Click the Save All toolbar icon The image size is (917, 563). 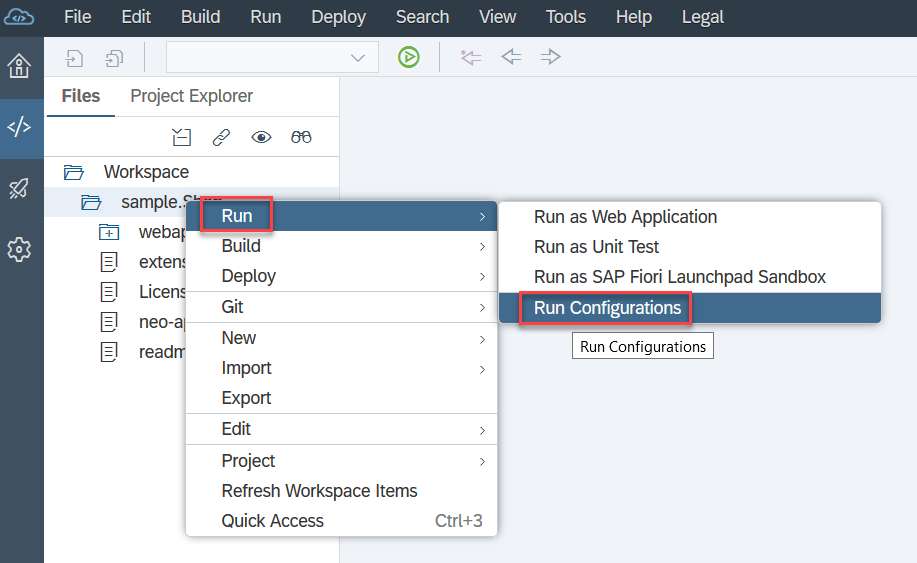coord(114,58)
